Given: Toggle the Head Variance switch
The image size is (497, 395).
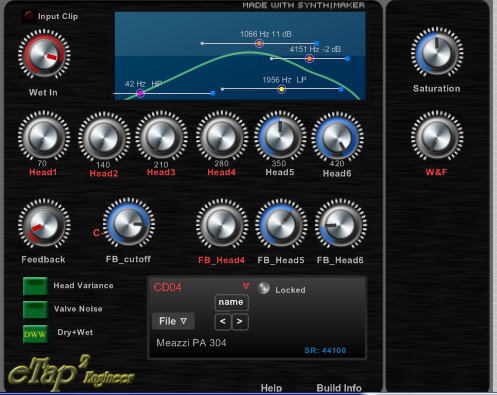Looking at the screenshot, I should tap(35, 286).
